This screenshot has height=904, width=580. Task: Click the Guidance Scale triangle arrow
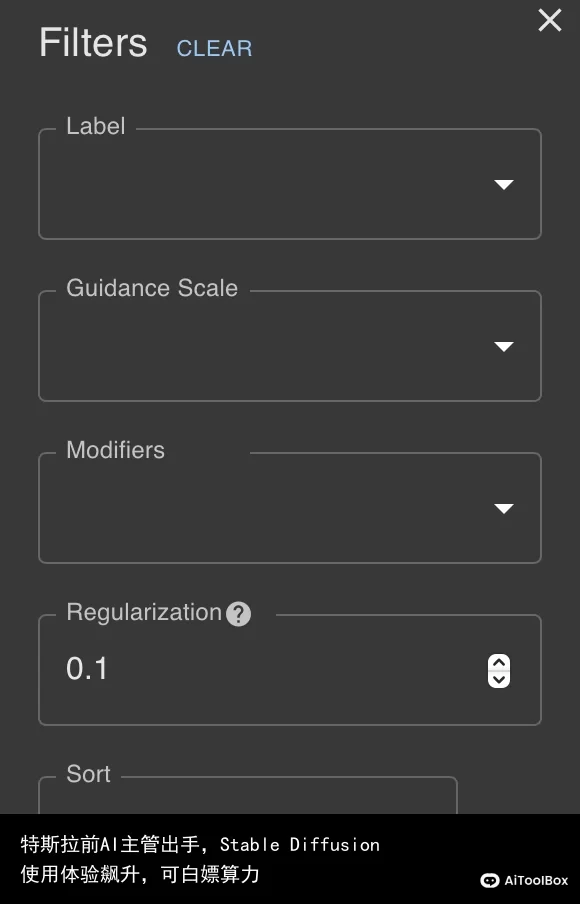click(504, 346)
